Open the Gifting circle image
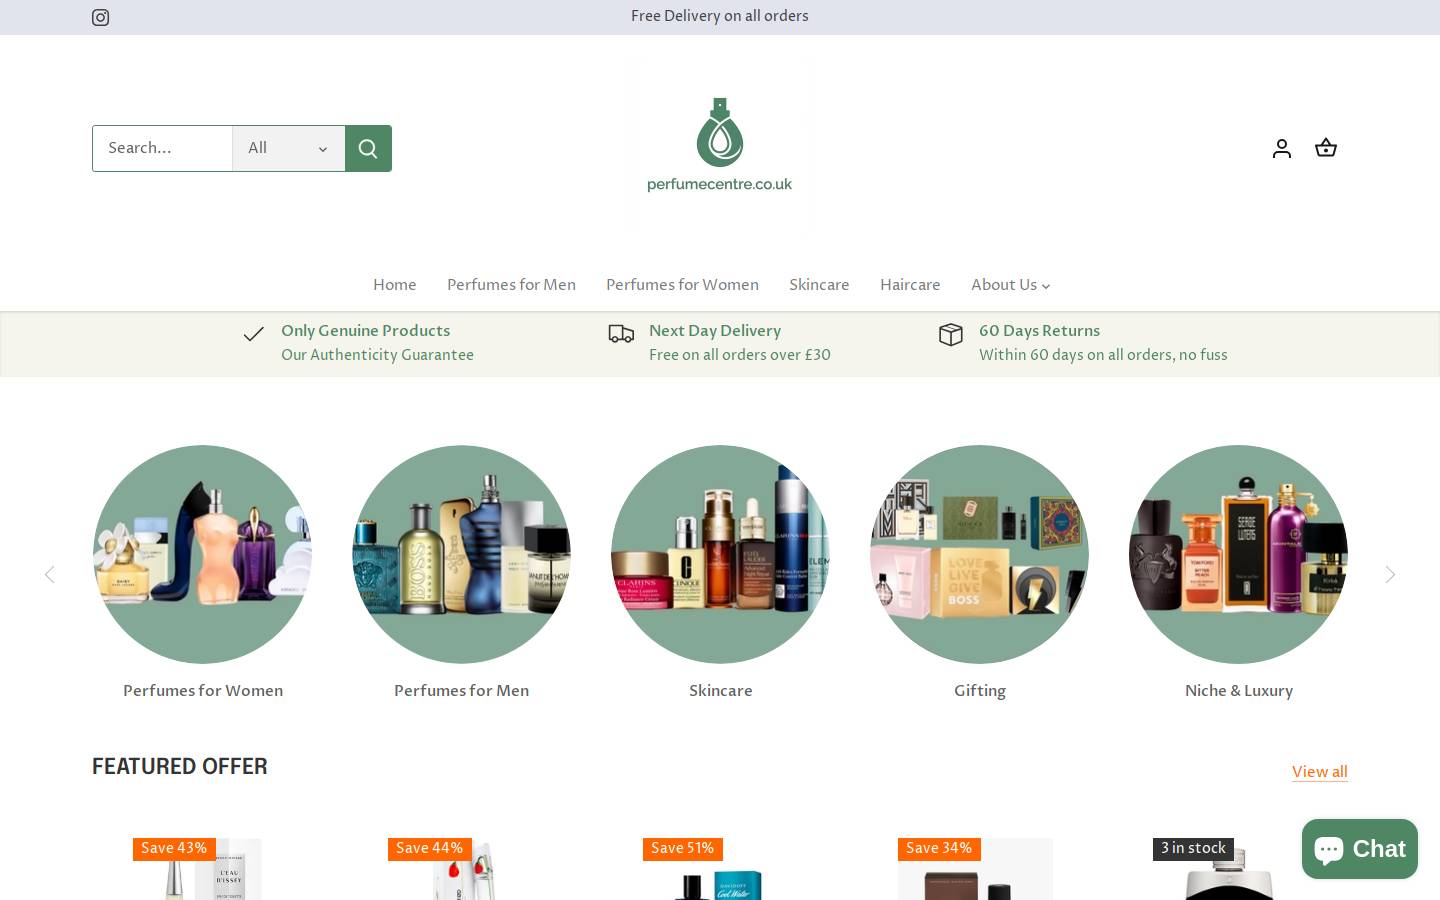1440x900 pixels. click(x=979, y=554)
